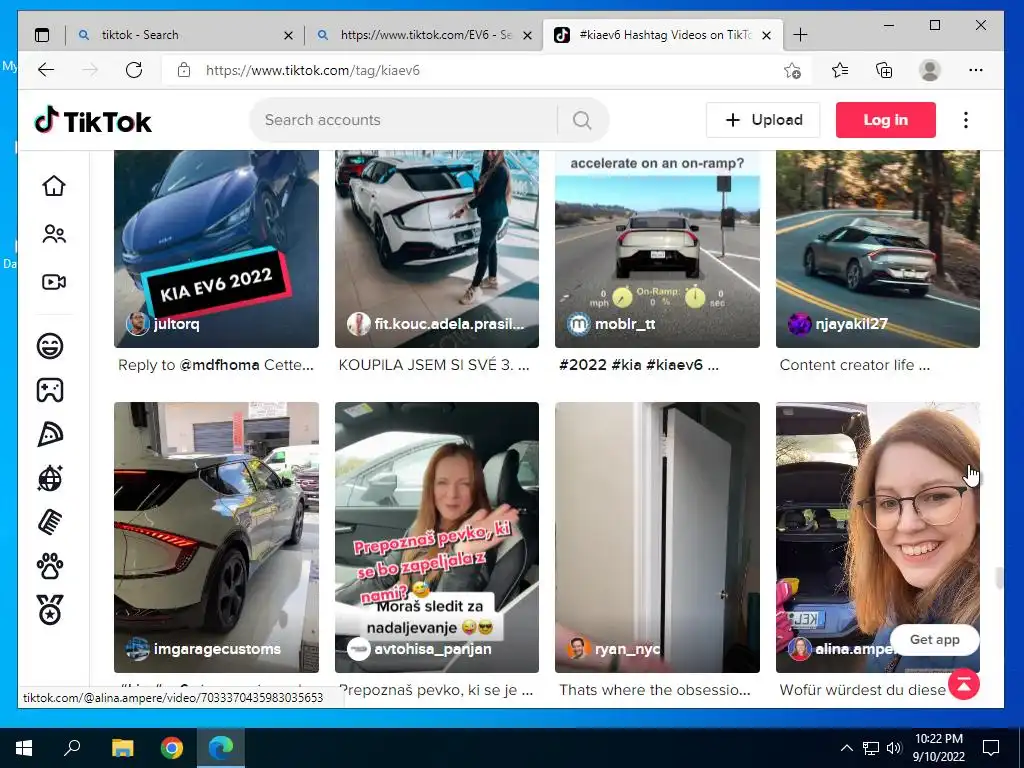This screenshot has width=1024, height=768.
Task: Open the LIVE video camera icon in sidebar
Action: pyautogui.click(x=54, y=282)
